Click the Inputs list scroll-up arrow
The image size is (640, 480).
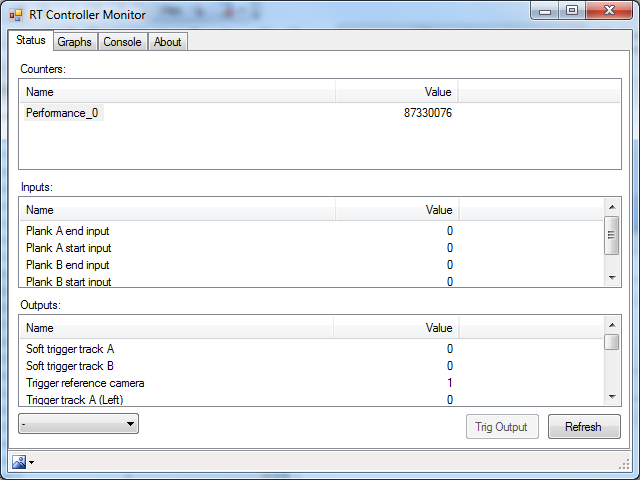[612, 206]
